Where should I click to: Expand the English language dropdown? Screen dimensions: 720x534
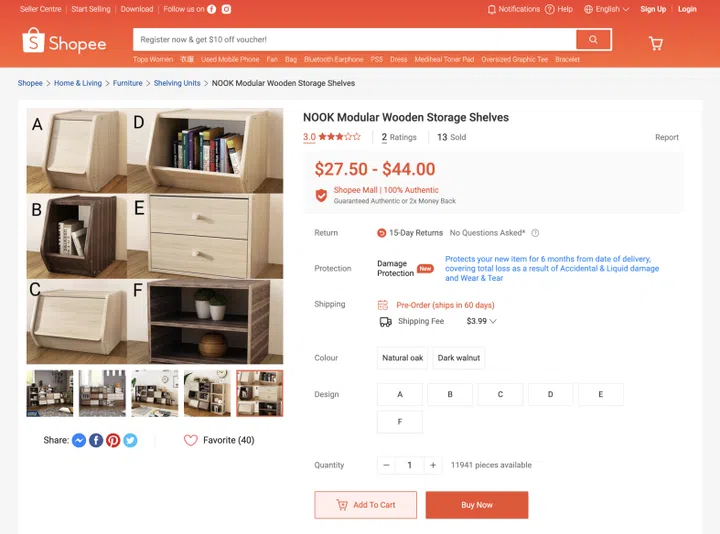coord(606,9)
